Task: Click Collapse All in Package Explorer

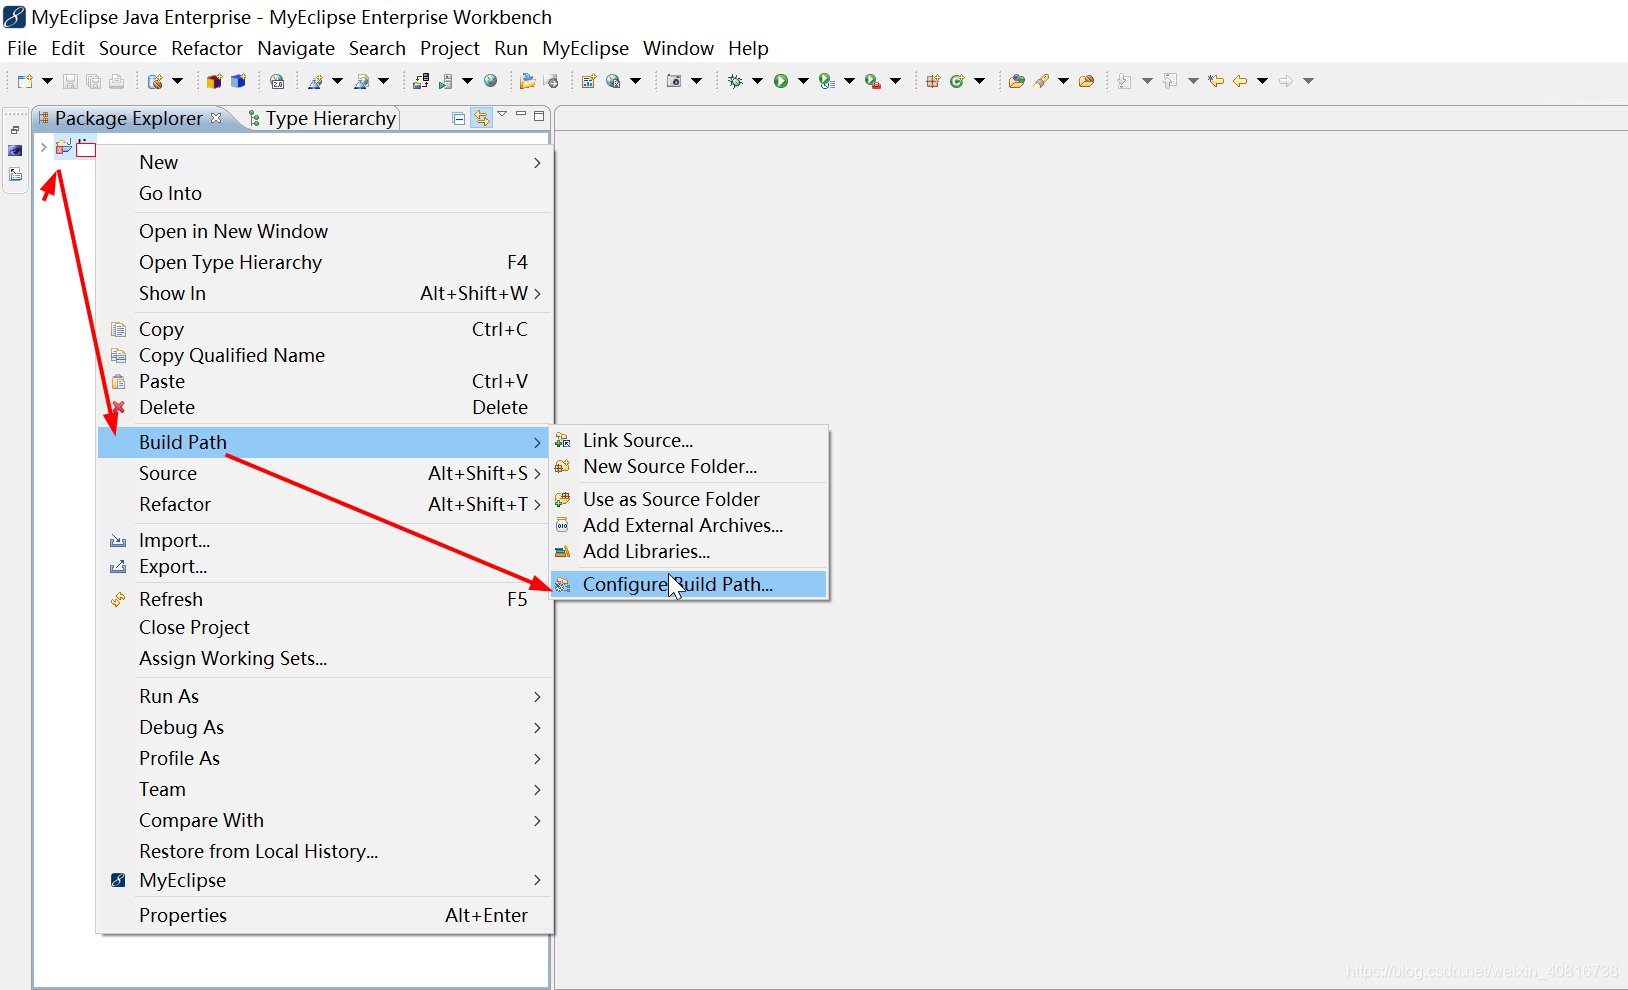Action: (458, 118)
